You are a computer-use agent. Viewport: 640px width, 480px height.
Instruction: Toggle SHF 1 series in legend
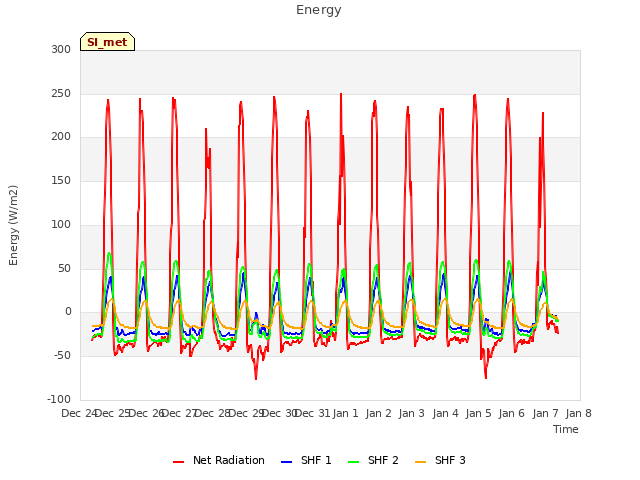pos(306,460)
